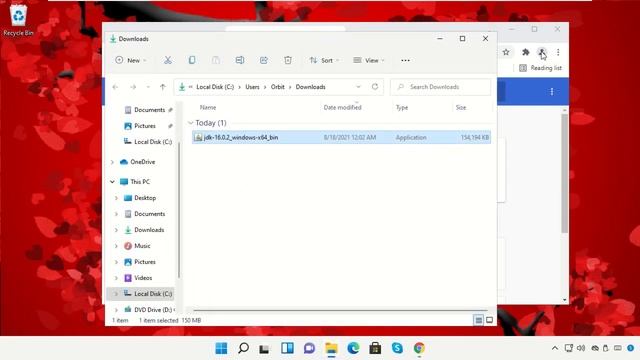Screen dimensions: 640x360
Task: Click the page's three-dot menu in blue bar
Action: tap(552, 91)
